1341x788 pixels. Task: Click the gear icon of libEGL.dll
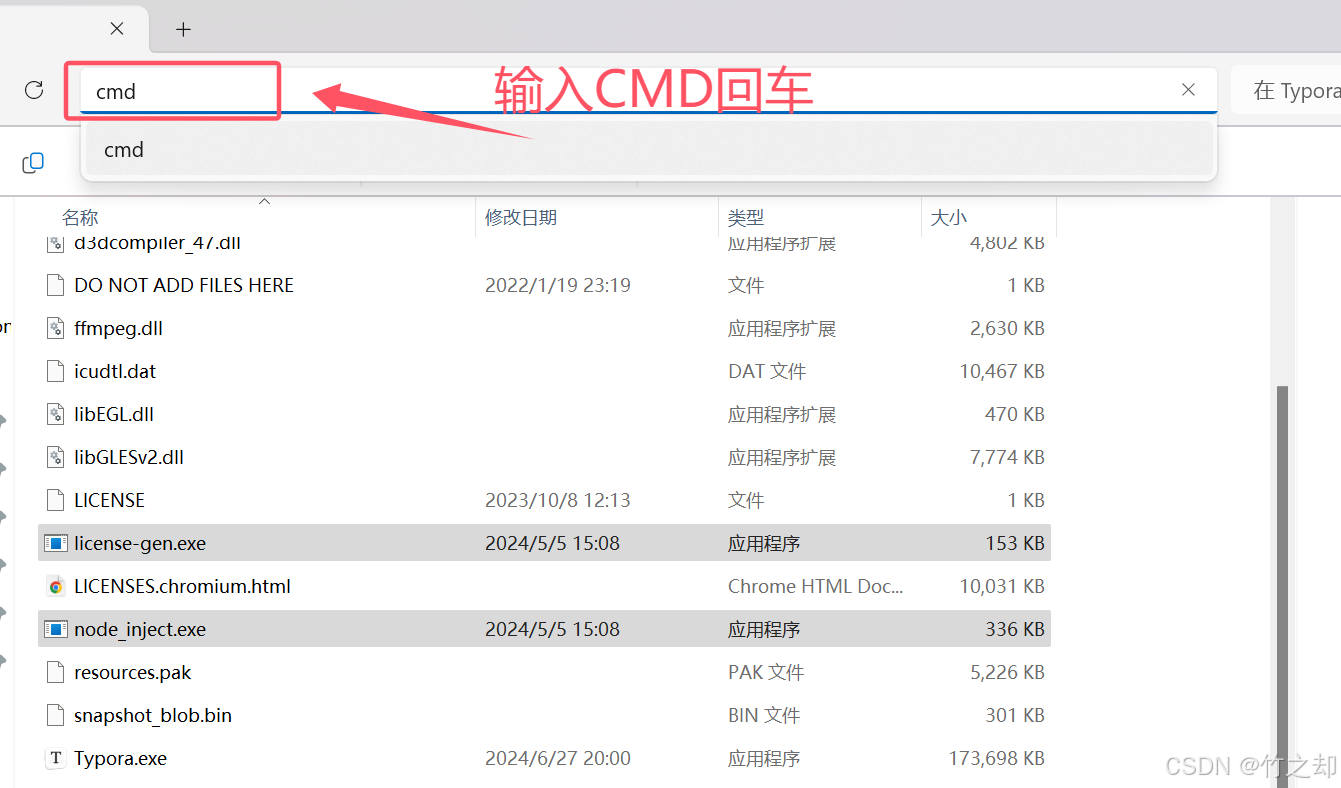pos(55,414)
